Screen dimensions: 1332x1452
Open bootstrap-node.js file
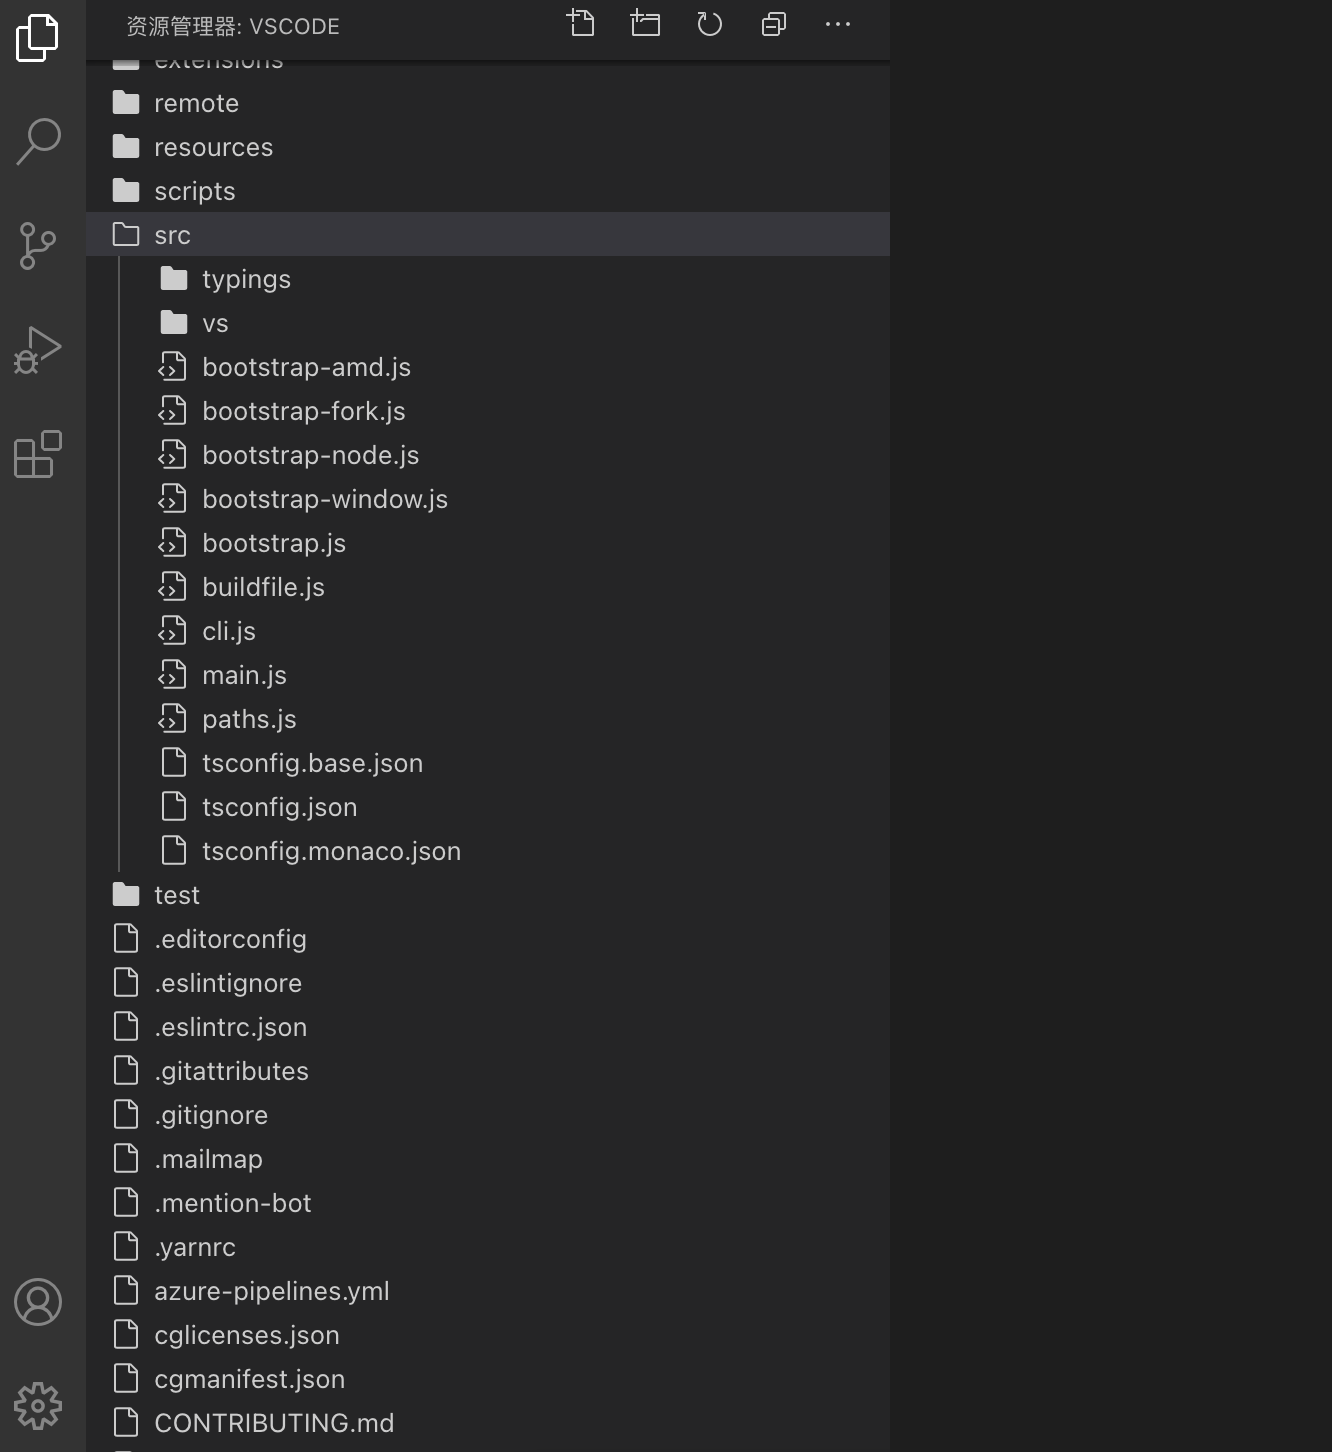(488, 455)
